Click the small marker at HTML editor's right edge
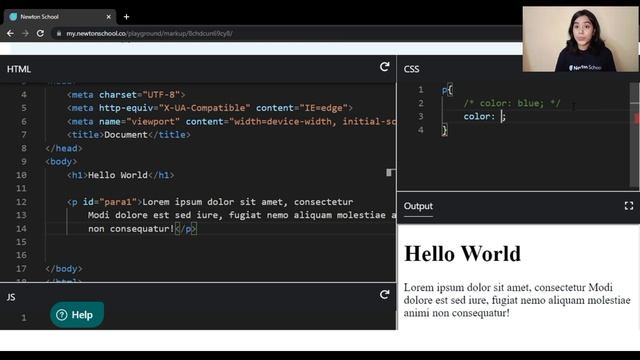Image resolution: width=640 pixels, height=360 pixels. 390,173
